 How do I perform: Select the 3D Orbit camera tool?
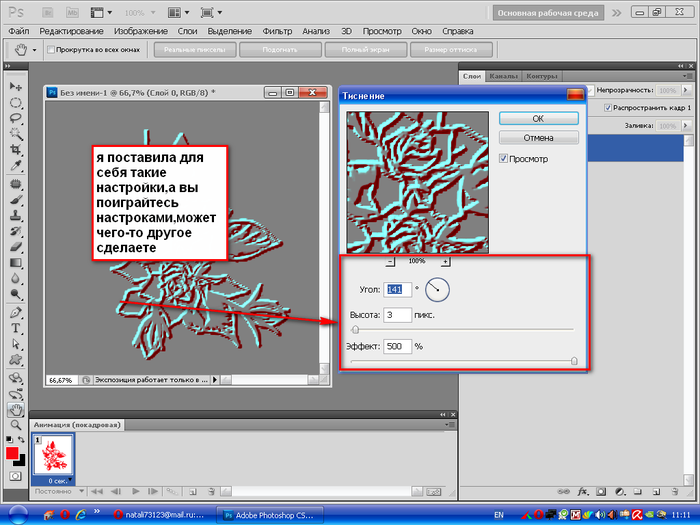(x=16, y=394)
